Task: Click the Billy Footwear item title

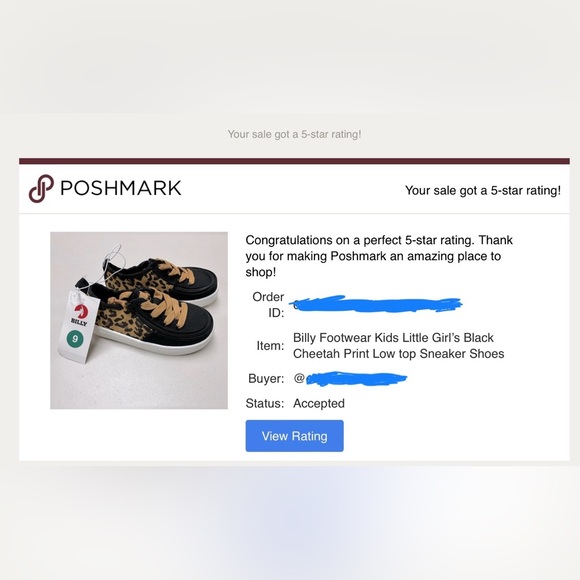Action: tap(398, 345)
